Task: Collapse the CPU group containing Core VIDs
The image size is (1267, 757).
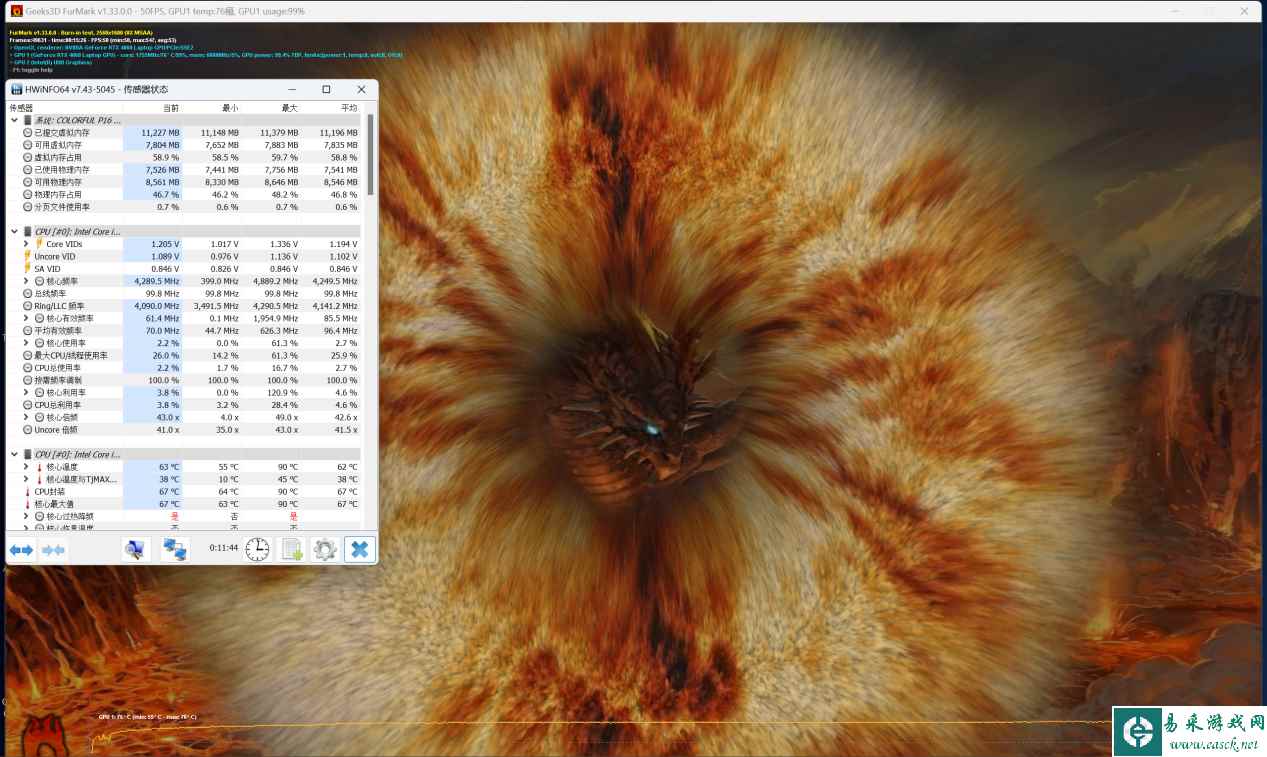Action: pyautogui.click(x=14, y=232)
